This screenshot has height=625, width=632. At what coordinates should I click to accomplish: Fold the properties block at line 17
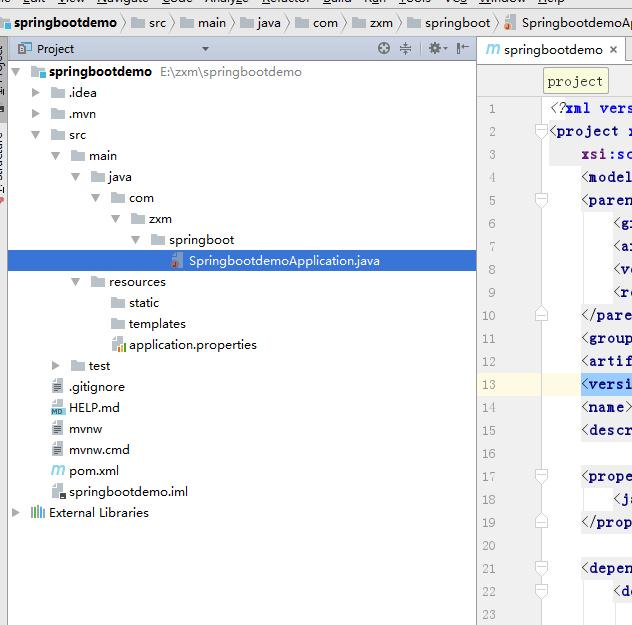(541, 476)
